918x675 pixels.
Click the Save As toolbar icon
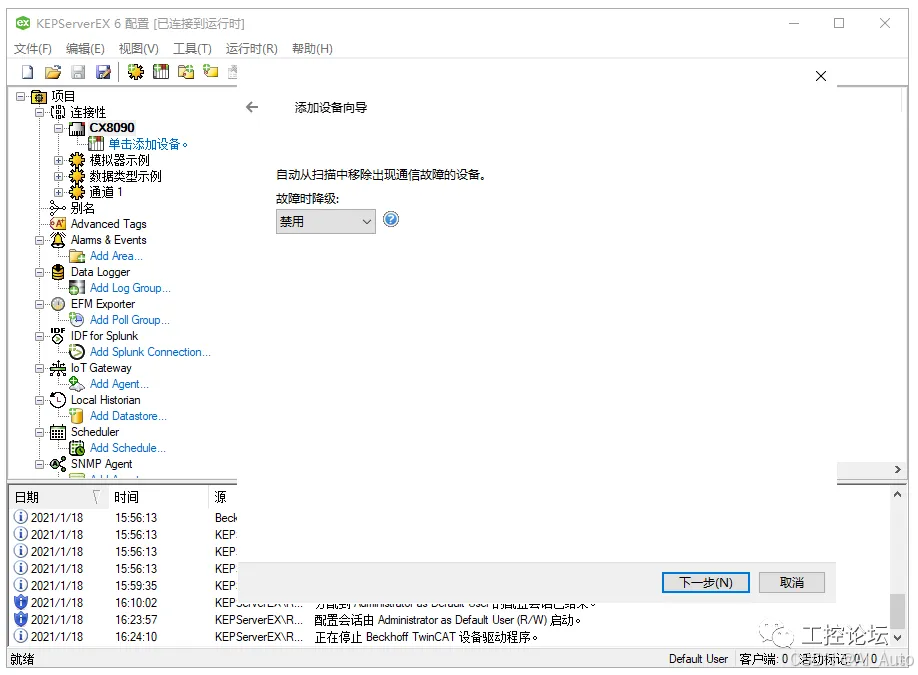(x=103, y=72)
